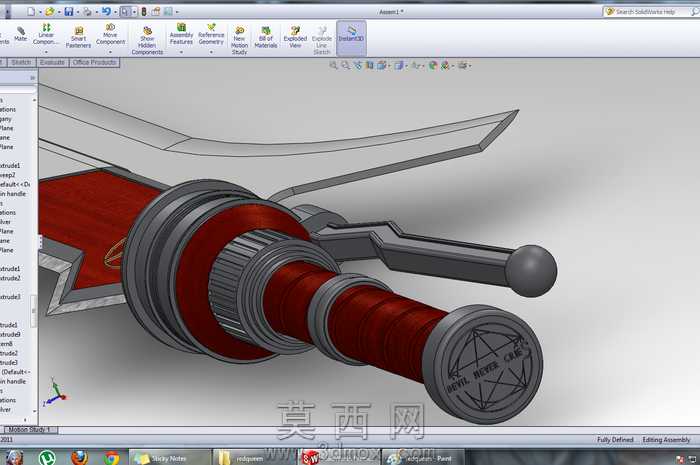Image resolution: width=700 pixels, height=465 pixels.
Task: Select 'Extrude3' item in feature tree
Action: 10,297
